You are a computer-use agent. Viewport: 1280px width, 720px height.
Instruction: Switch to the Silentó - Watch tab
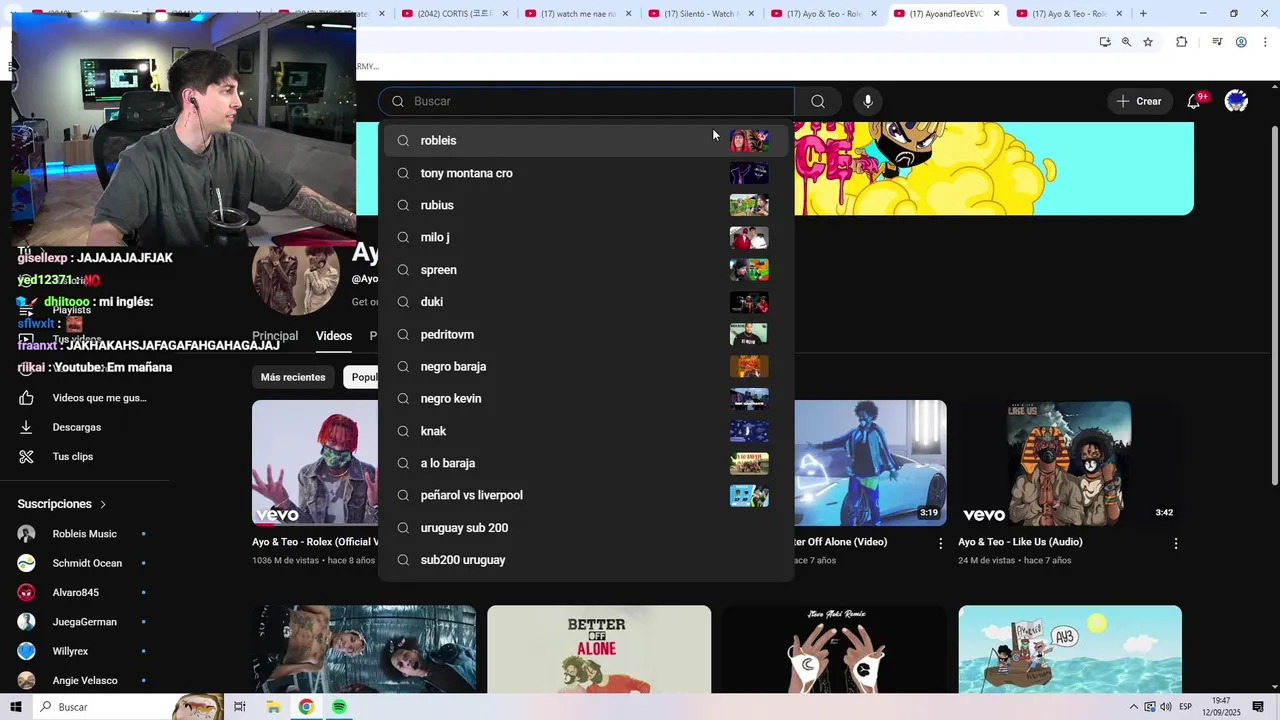702,13
